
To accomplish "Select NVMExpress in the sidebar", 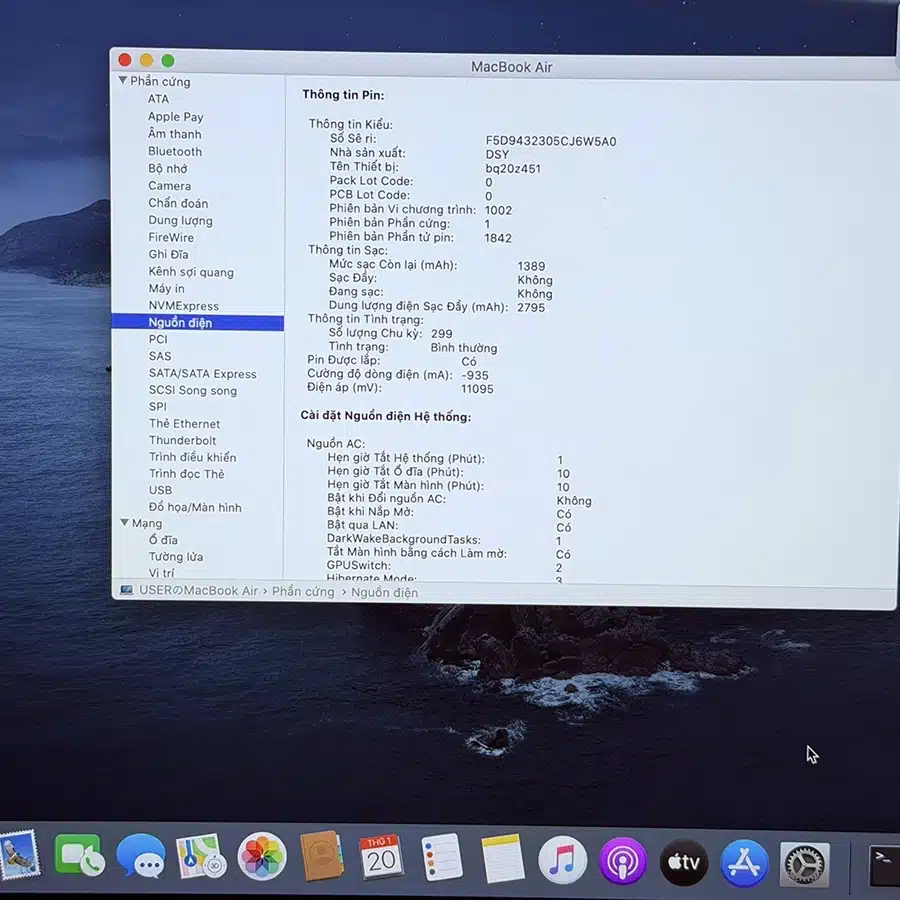I will [x=183, y=306].
